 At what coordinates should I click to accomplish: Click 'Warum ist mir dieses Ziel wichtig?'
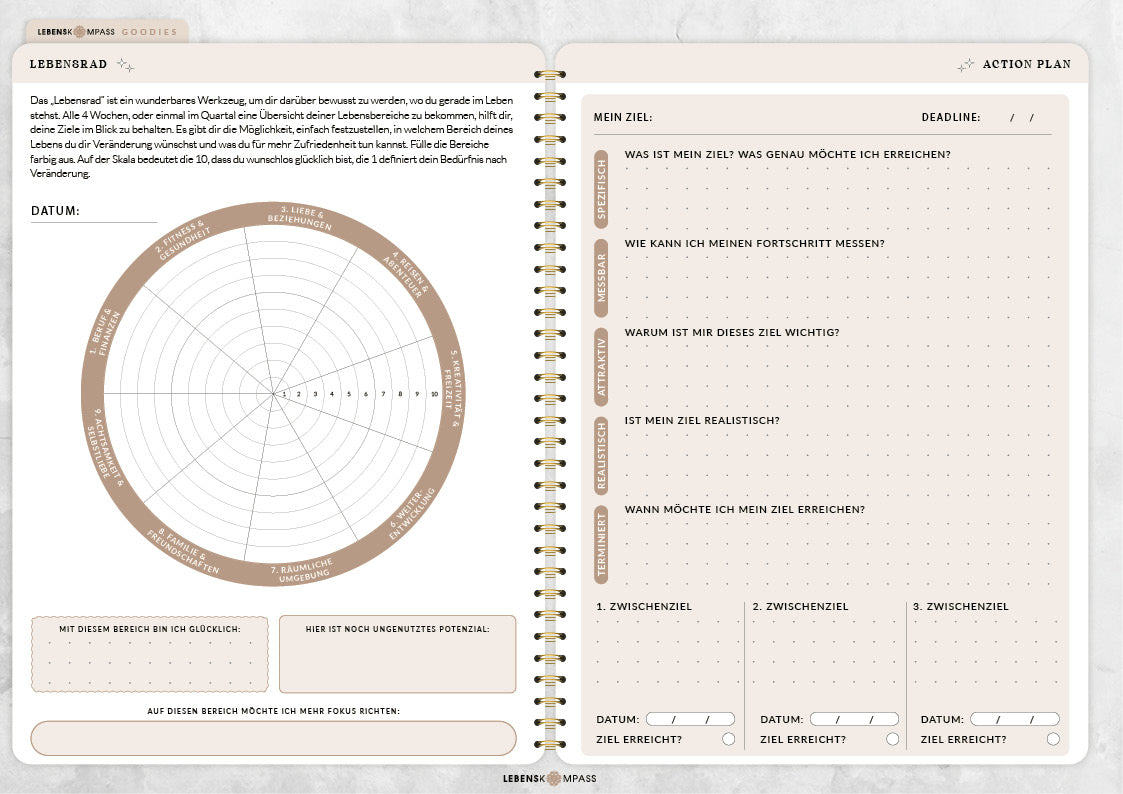tap(731, 332)
